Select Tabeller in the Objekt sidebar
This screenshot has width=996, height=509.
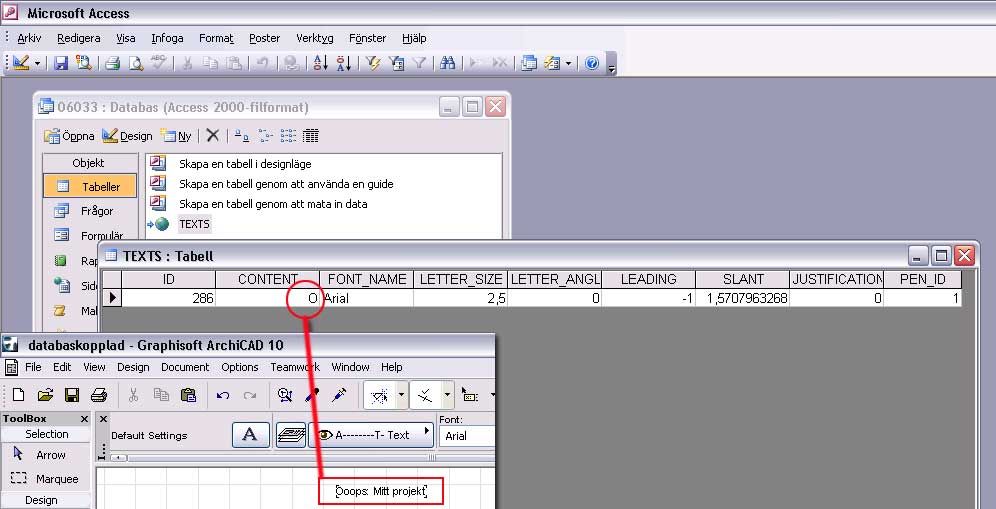90,186
